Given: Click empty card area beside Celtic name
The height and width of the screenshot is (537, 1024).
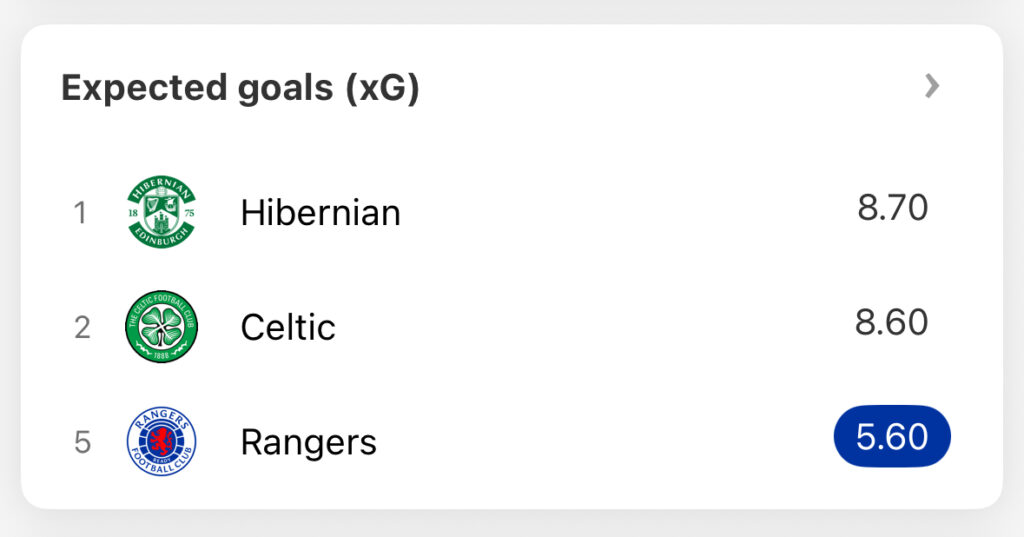Looking at the screenshot, I should point(588,327).
